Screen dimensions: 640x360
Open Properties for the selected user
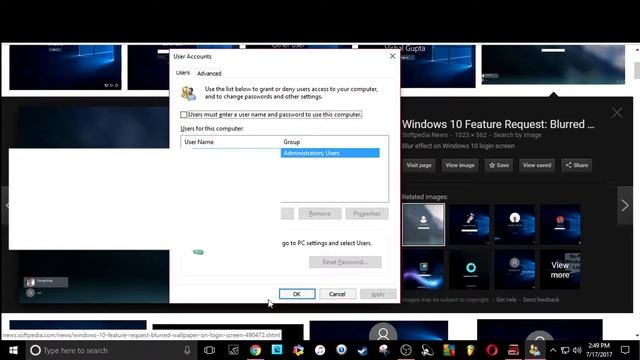pos(367,213)
